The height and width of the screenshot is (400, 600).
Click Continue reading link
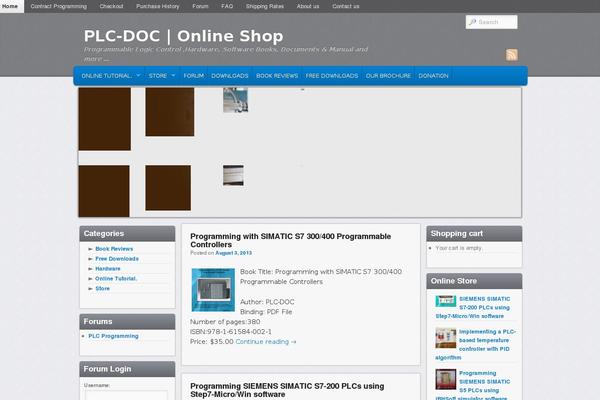[x=266, y=341]
